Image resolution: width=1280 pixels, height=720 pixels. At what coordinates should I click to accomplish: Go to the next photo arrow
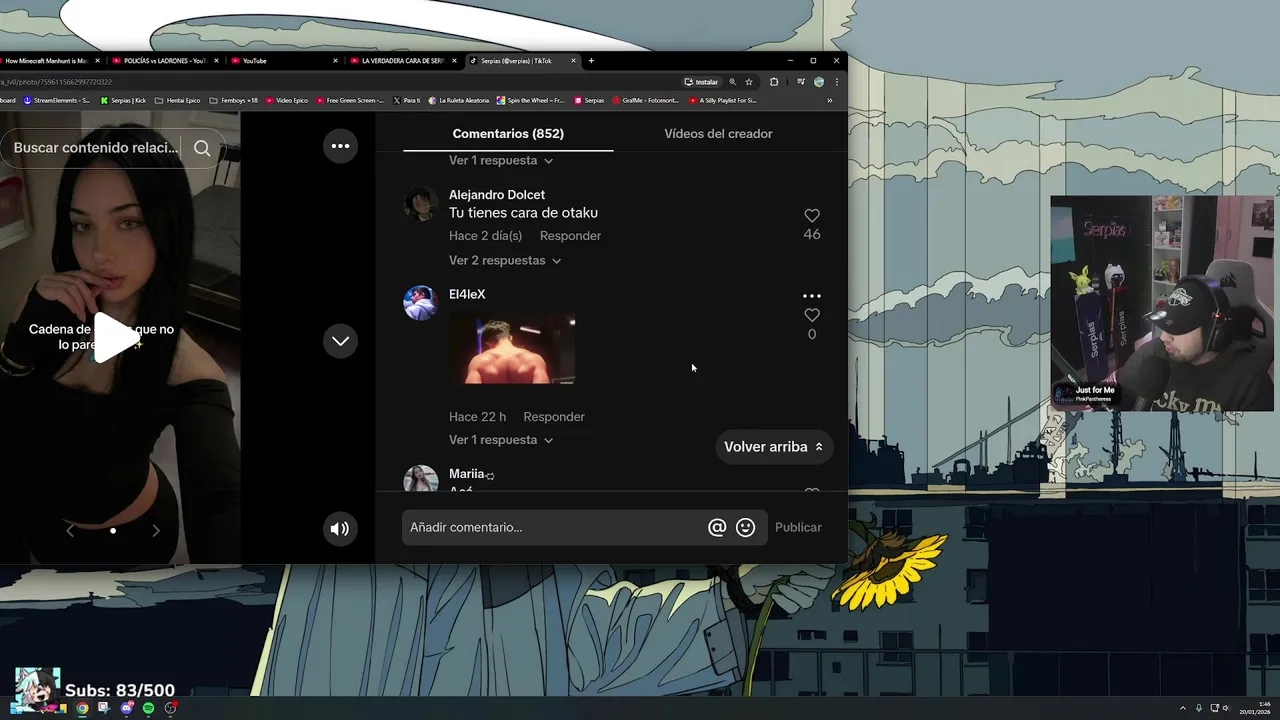tap(155, 531)
